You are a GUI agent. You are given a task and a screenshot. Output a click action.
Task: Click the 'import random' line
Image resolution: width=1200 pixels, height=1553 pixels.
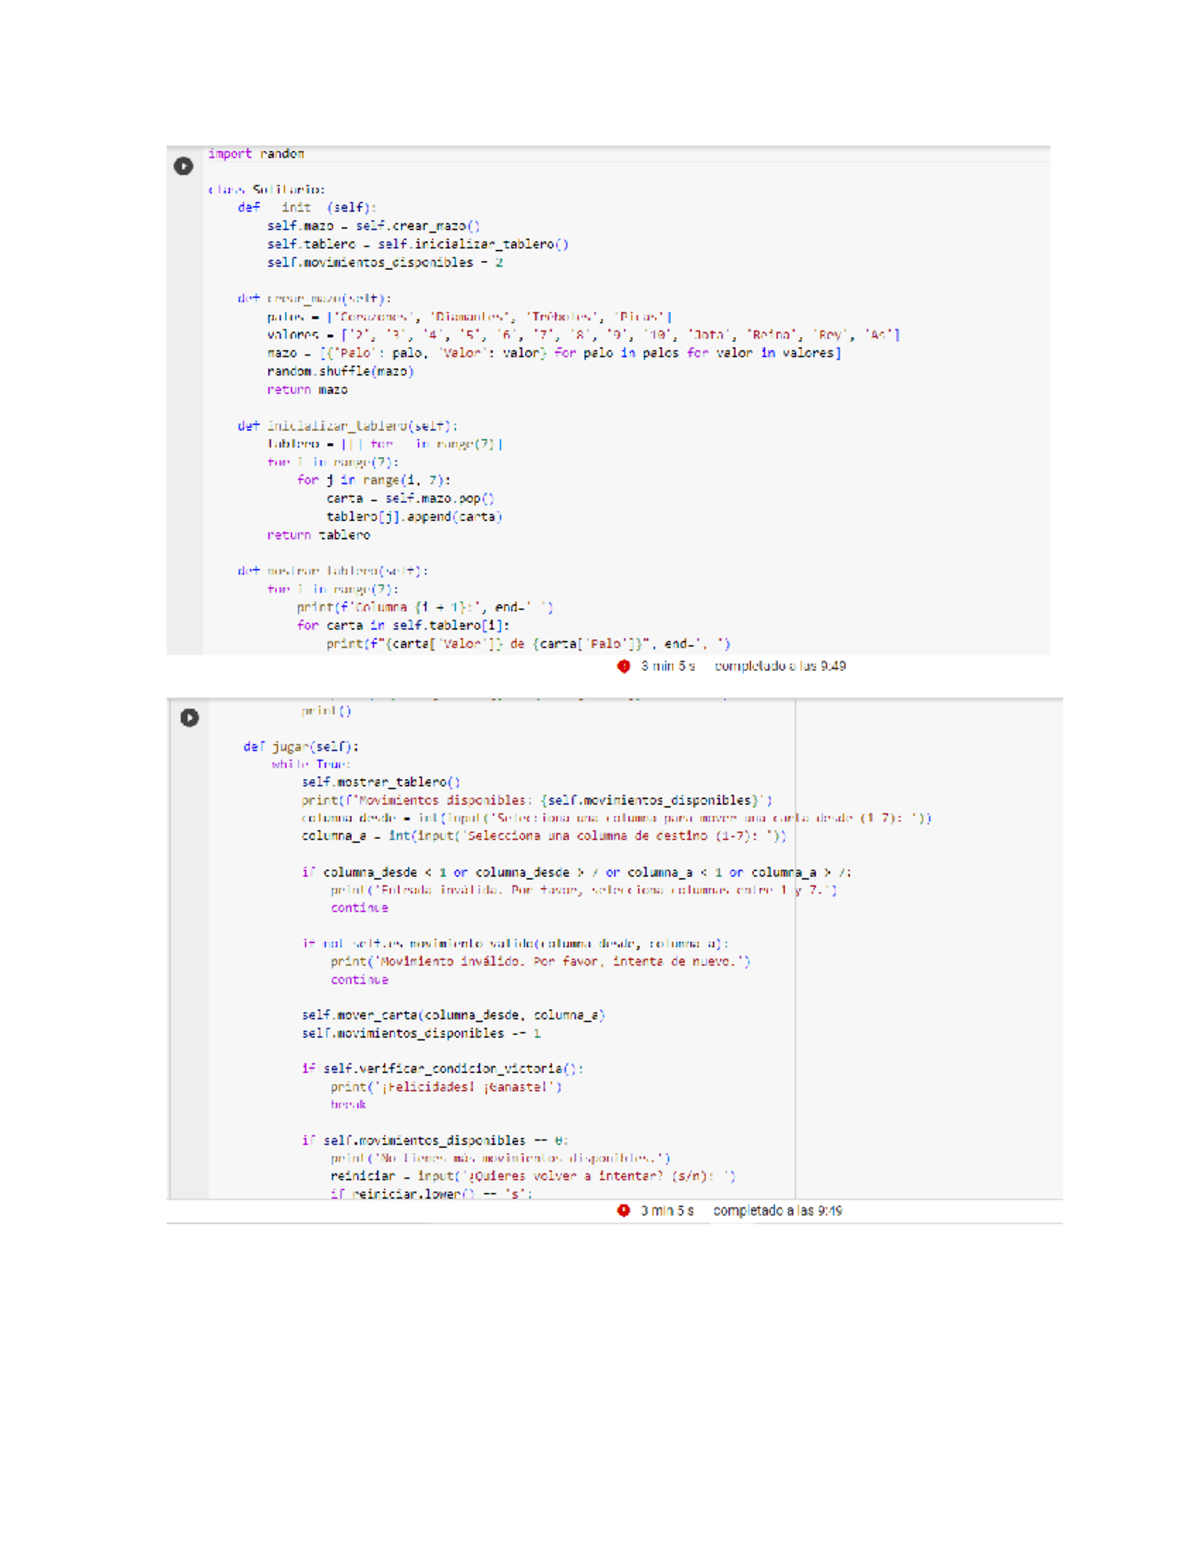256,154
